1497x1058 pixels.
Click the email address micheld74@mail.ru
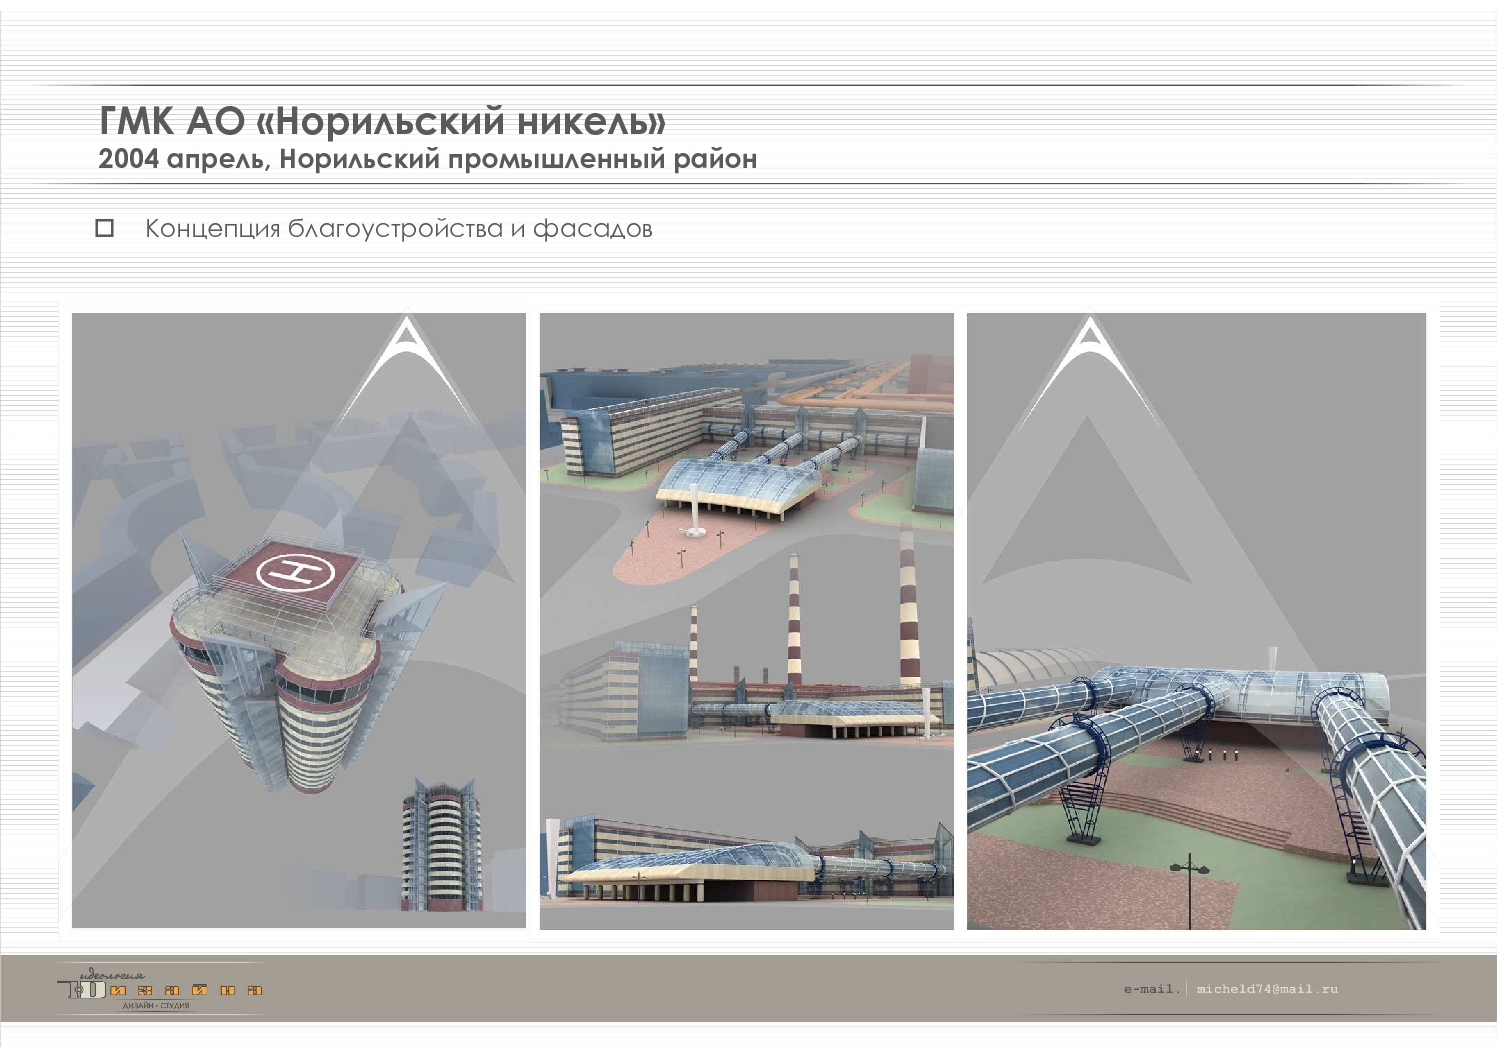click(1267, 989)
